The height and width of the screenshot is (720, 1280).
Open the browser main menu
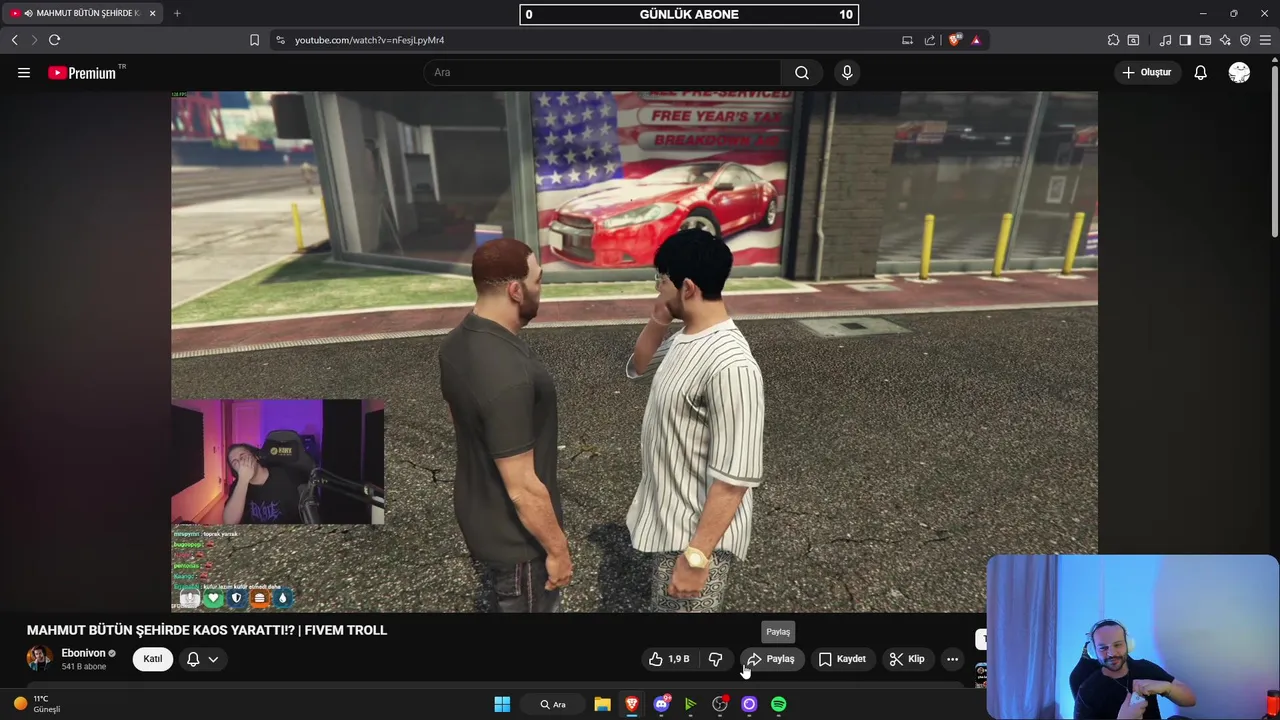point(1265,40)
